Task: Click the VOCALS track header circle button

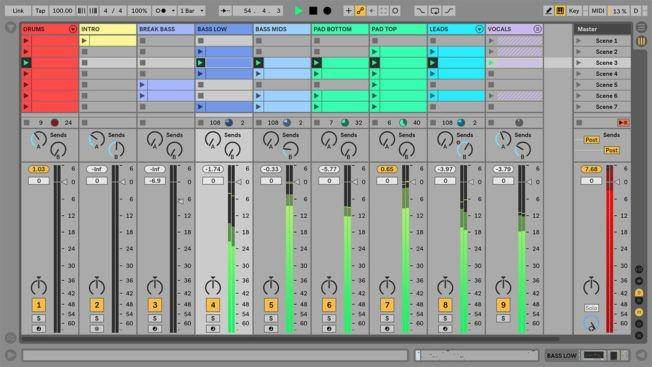Action: pos(537,29)
